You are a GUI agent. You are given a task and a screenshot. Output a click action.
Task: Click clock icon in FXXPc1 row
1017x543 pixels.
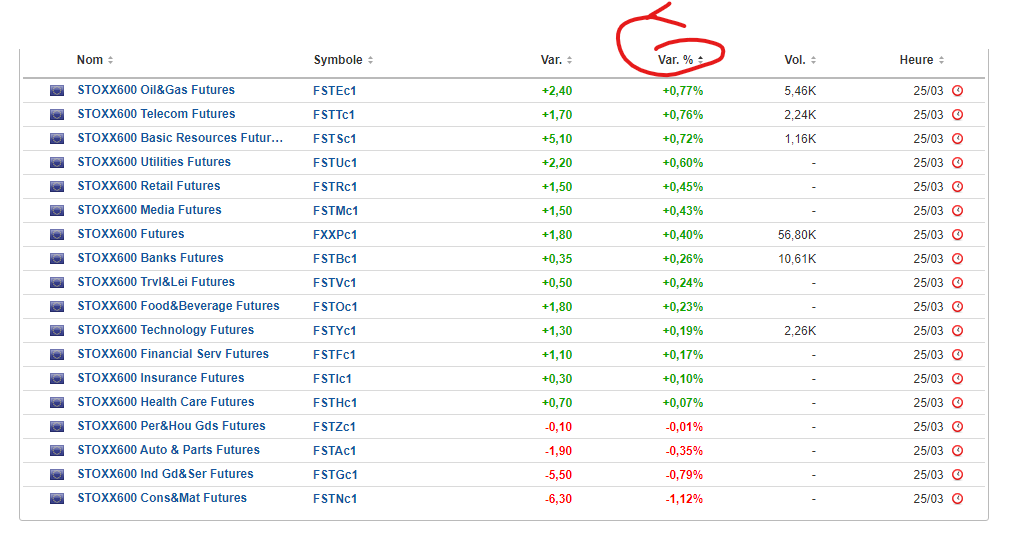coord(957,235)
